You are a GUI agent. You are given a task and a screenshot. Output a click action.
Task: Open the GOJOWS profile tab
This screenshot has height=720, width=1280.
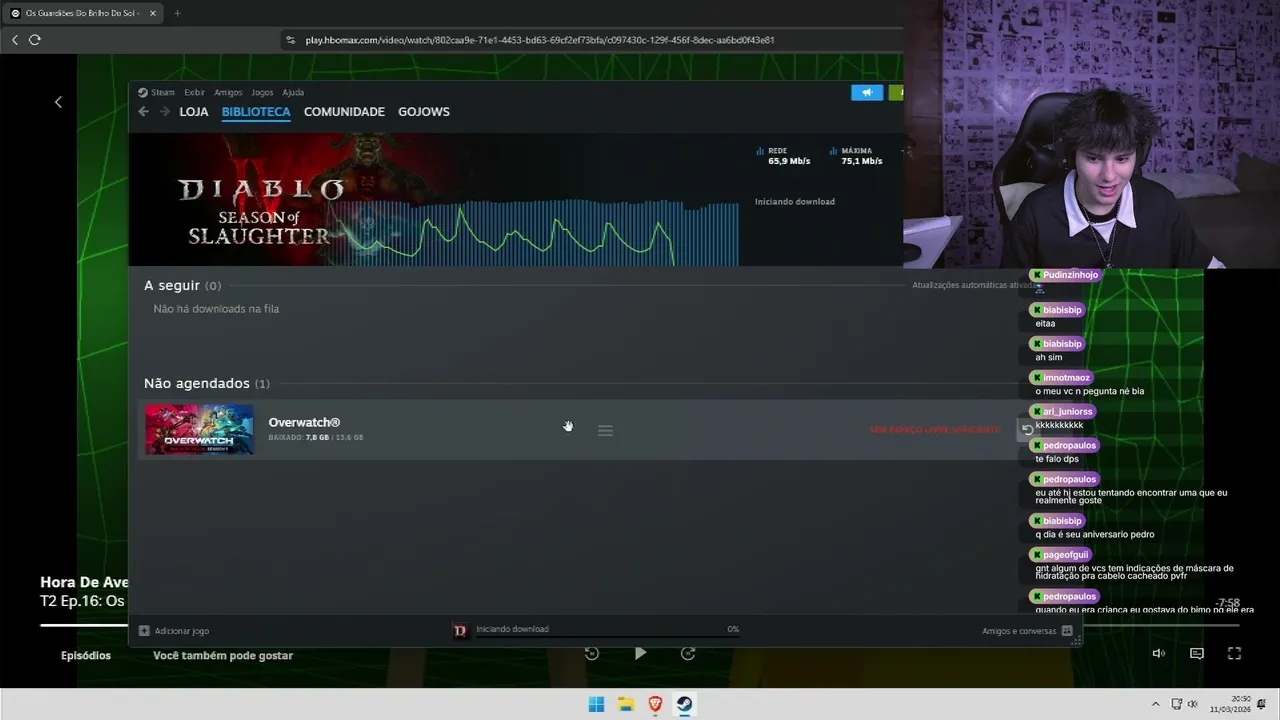pyautogui.click(x=424, y=112)
